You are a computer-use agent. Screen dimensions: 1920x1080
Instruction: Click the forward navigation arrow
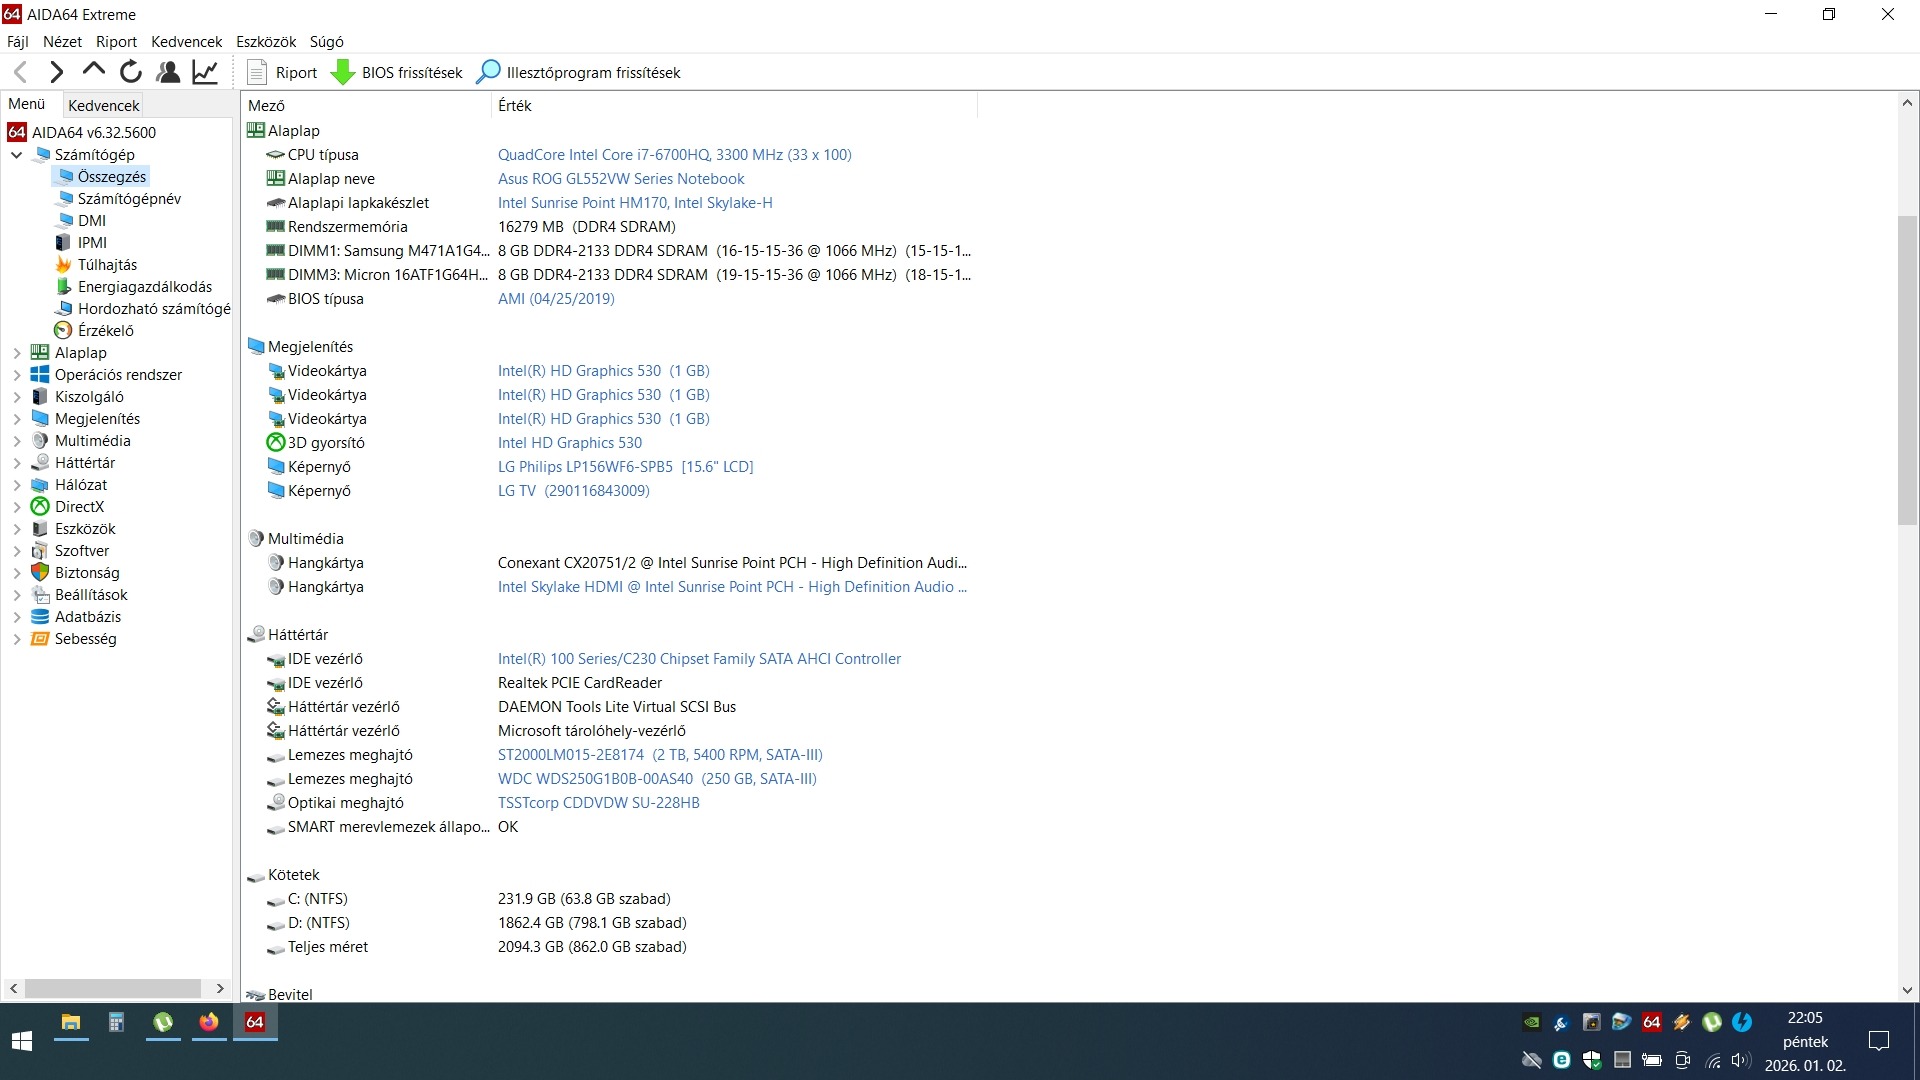(57, 72)
